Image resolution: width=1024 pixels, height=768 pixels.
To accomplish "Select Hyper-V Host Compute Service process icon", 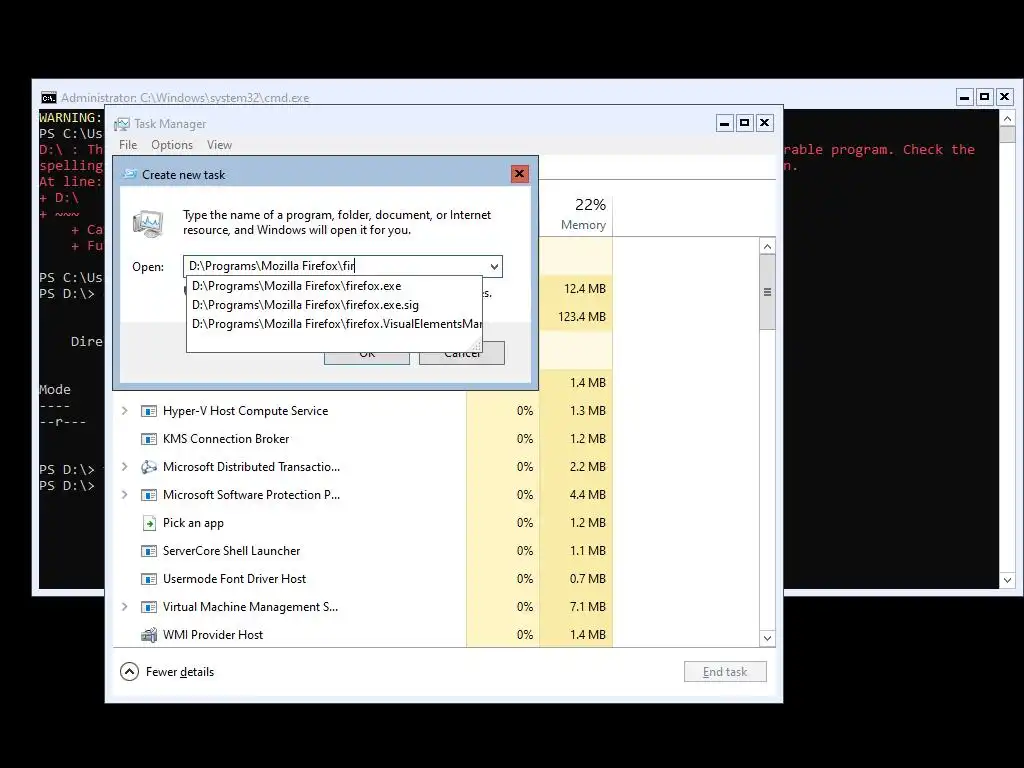I will tap(149, 411).
